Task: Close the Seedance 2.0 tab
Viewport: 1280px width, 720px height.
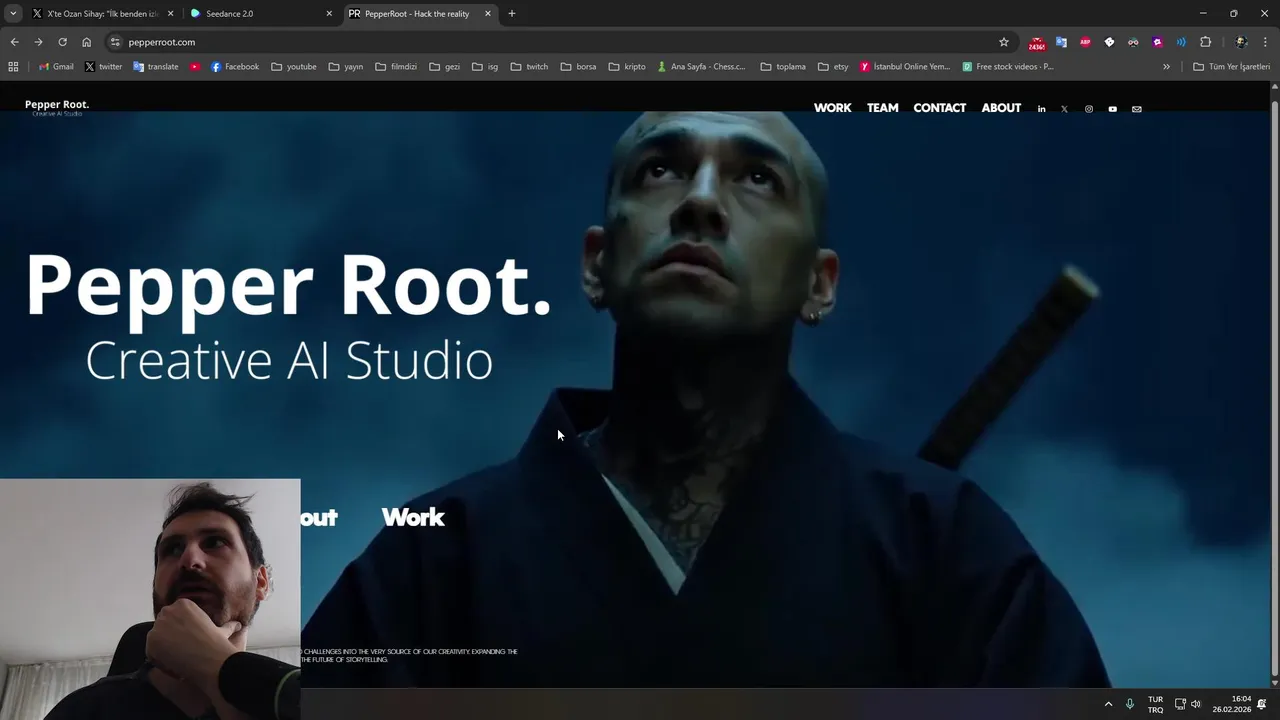Action: tap(329, 14)
